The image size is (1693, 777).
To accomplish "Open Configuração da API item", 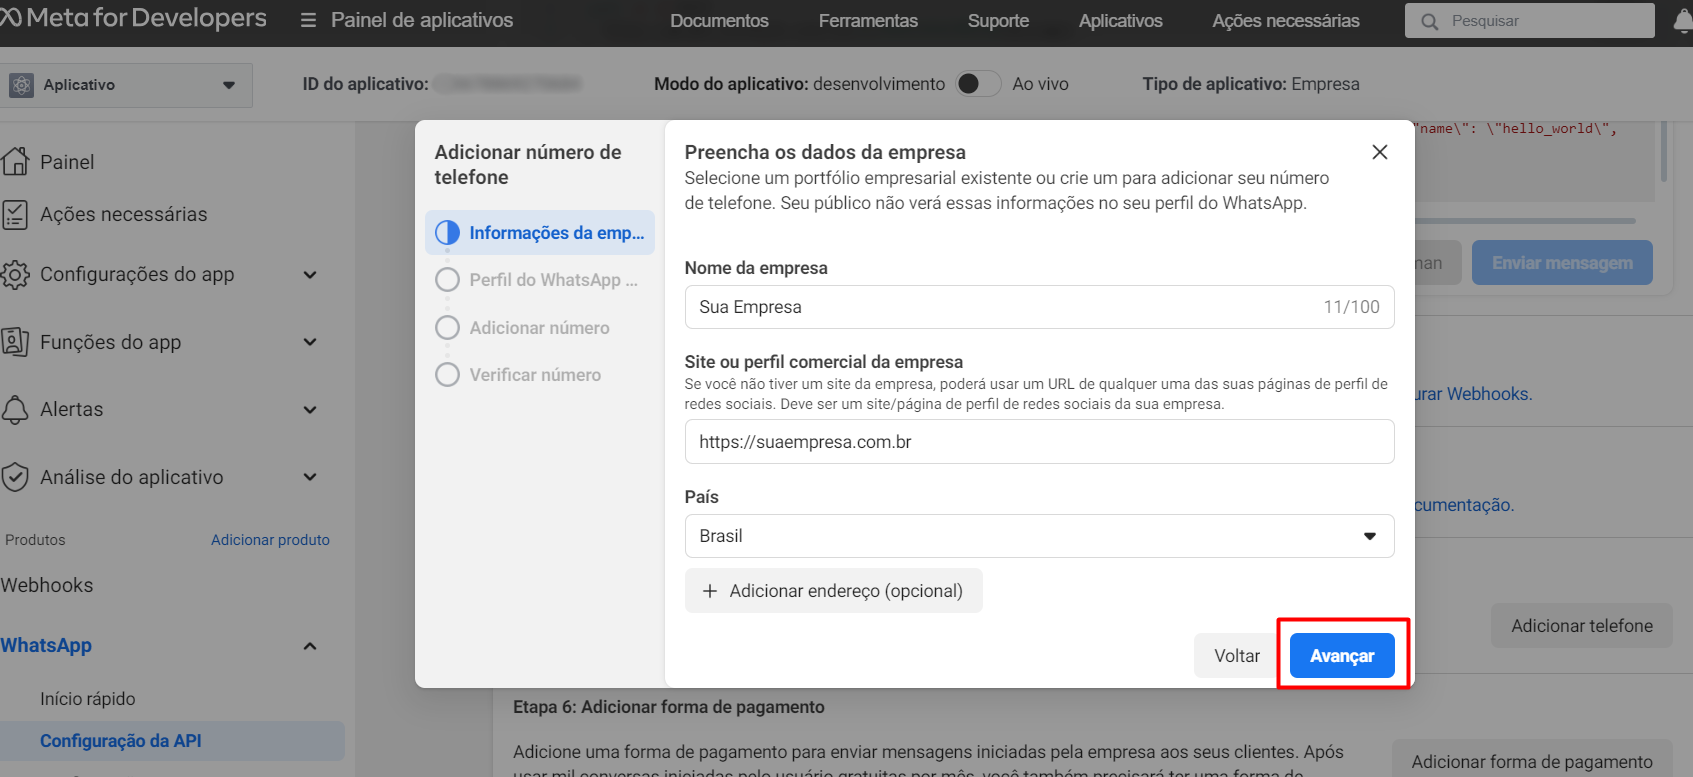I will (121, 741).
